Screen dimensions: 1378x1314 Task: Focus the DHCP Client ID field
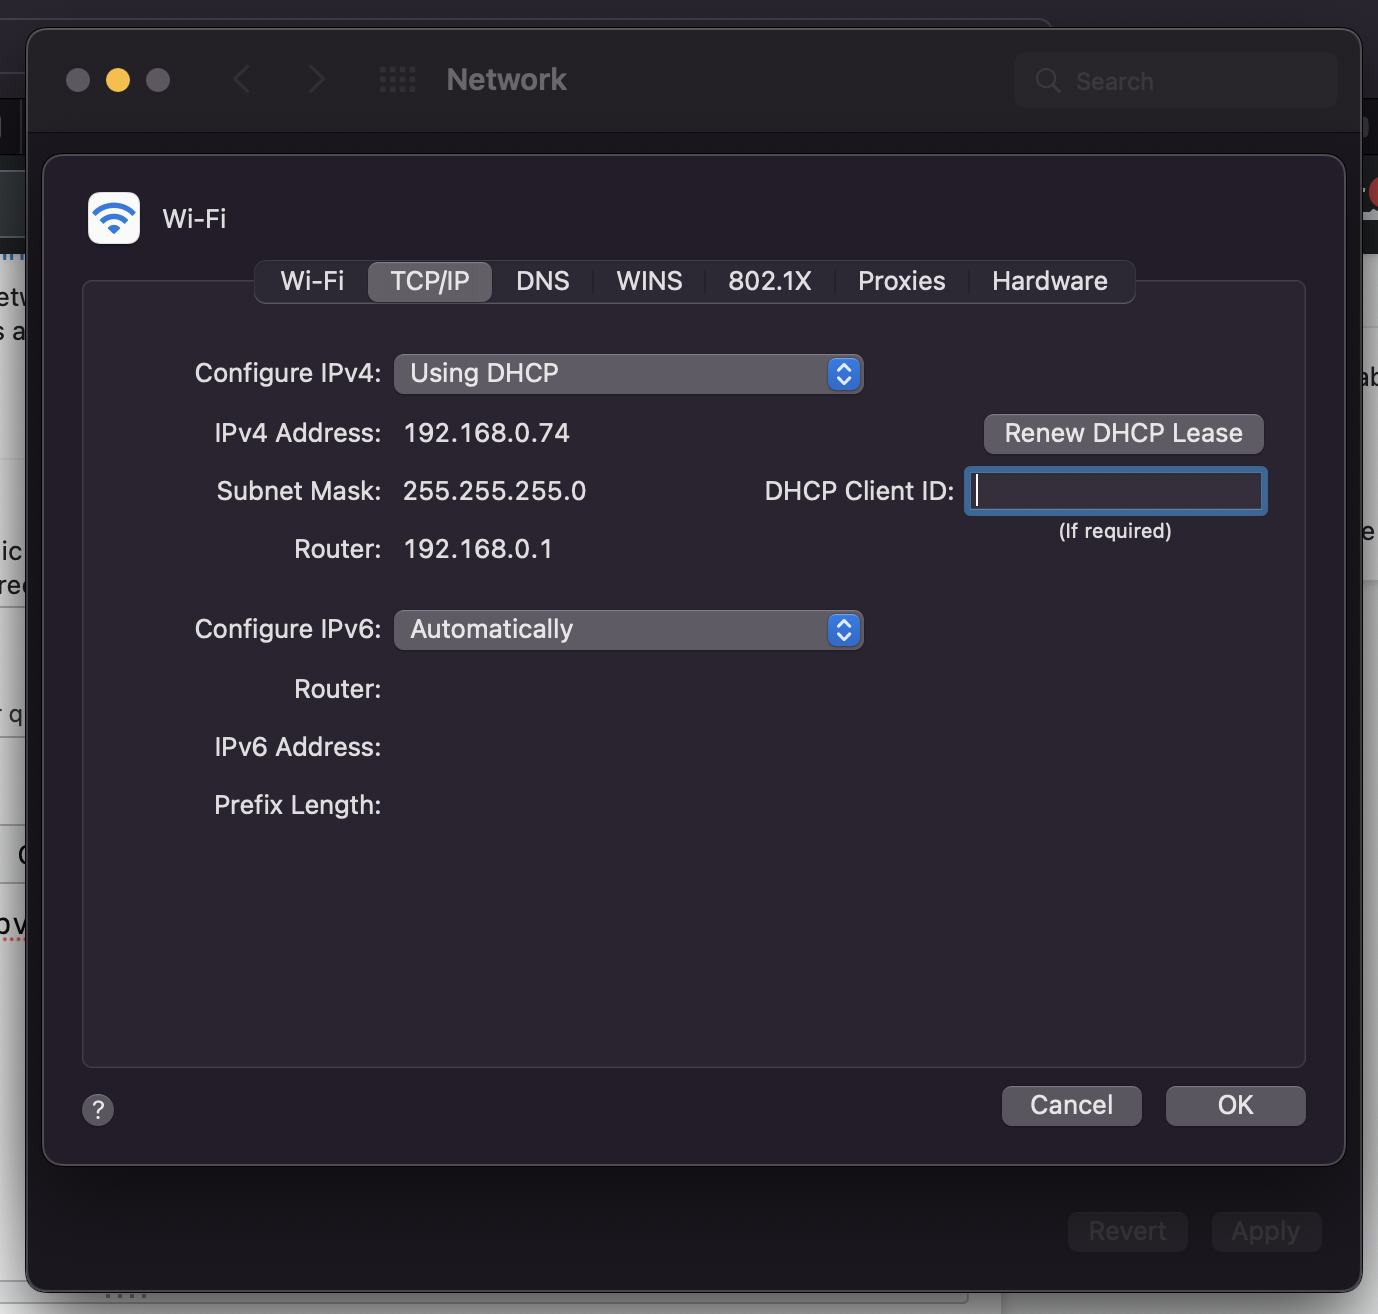click(x=1116, y=491)
